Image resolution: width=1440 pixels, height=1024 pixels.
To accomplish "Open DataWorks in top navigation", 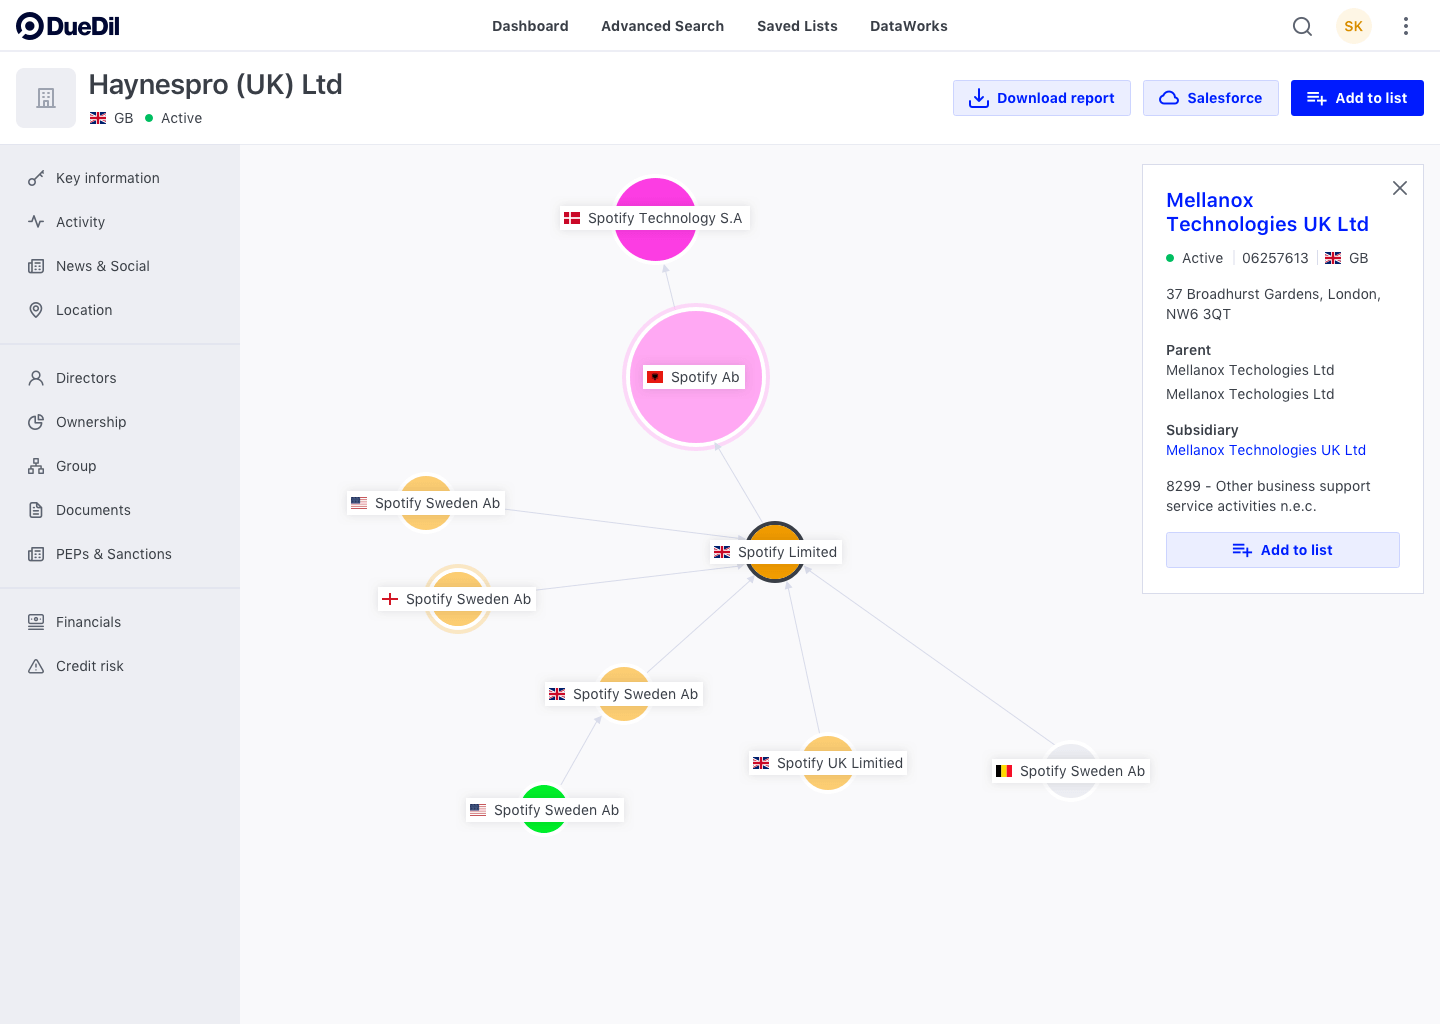I will point(908,26).
